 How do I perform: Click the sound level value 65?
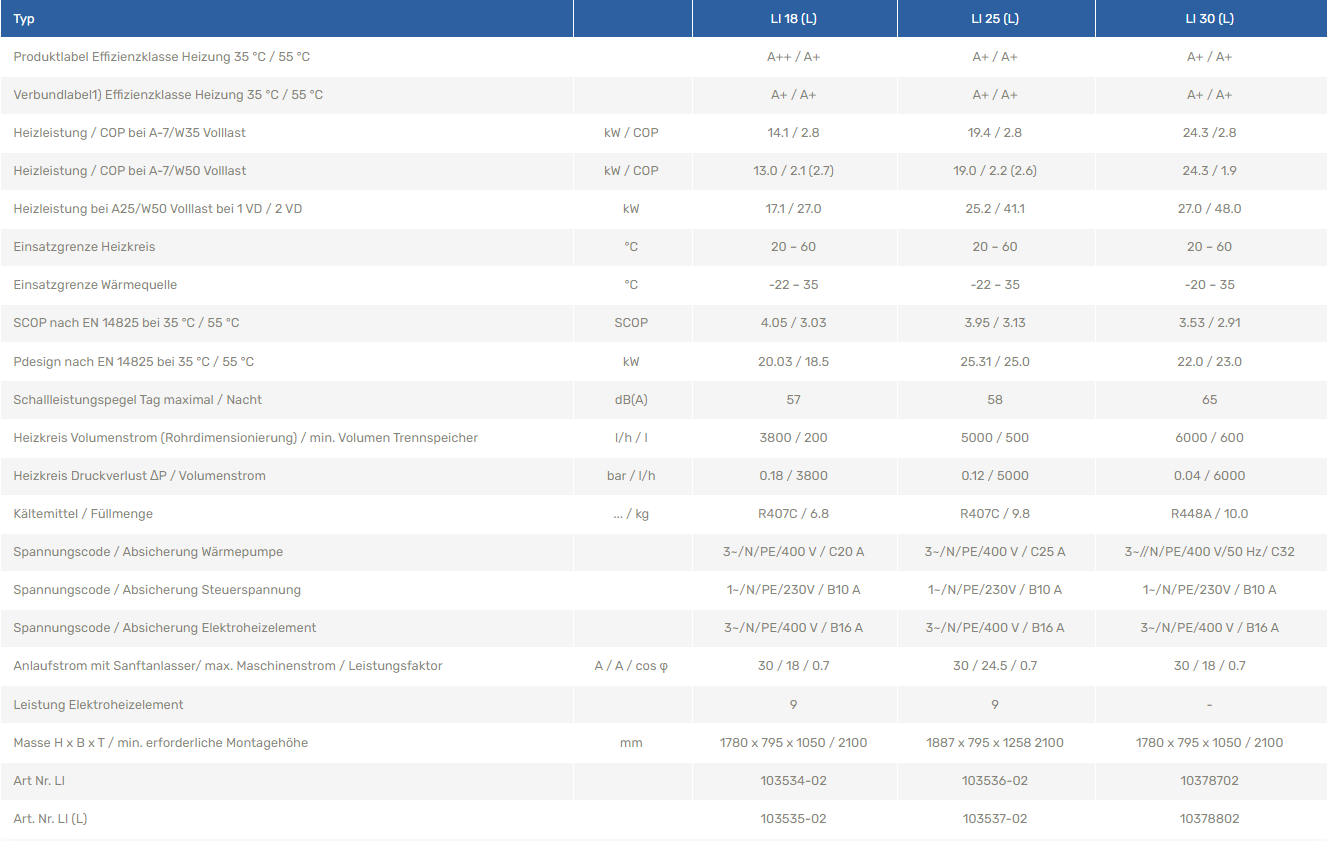tap(1209, 400)
